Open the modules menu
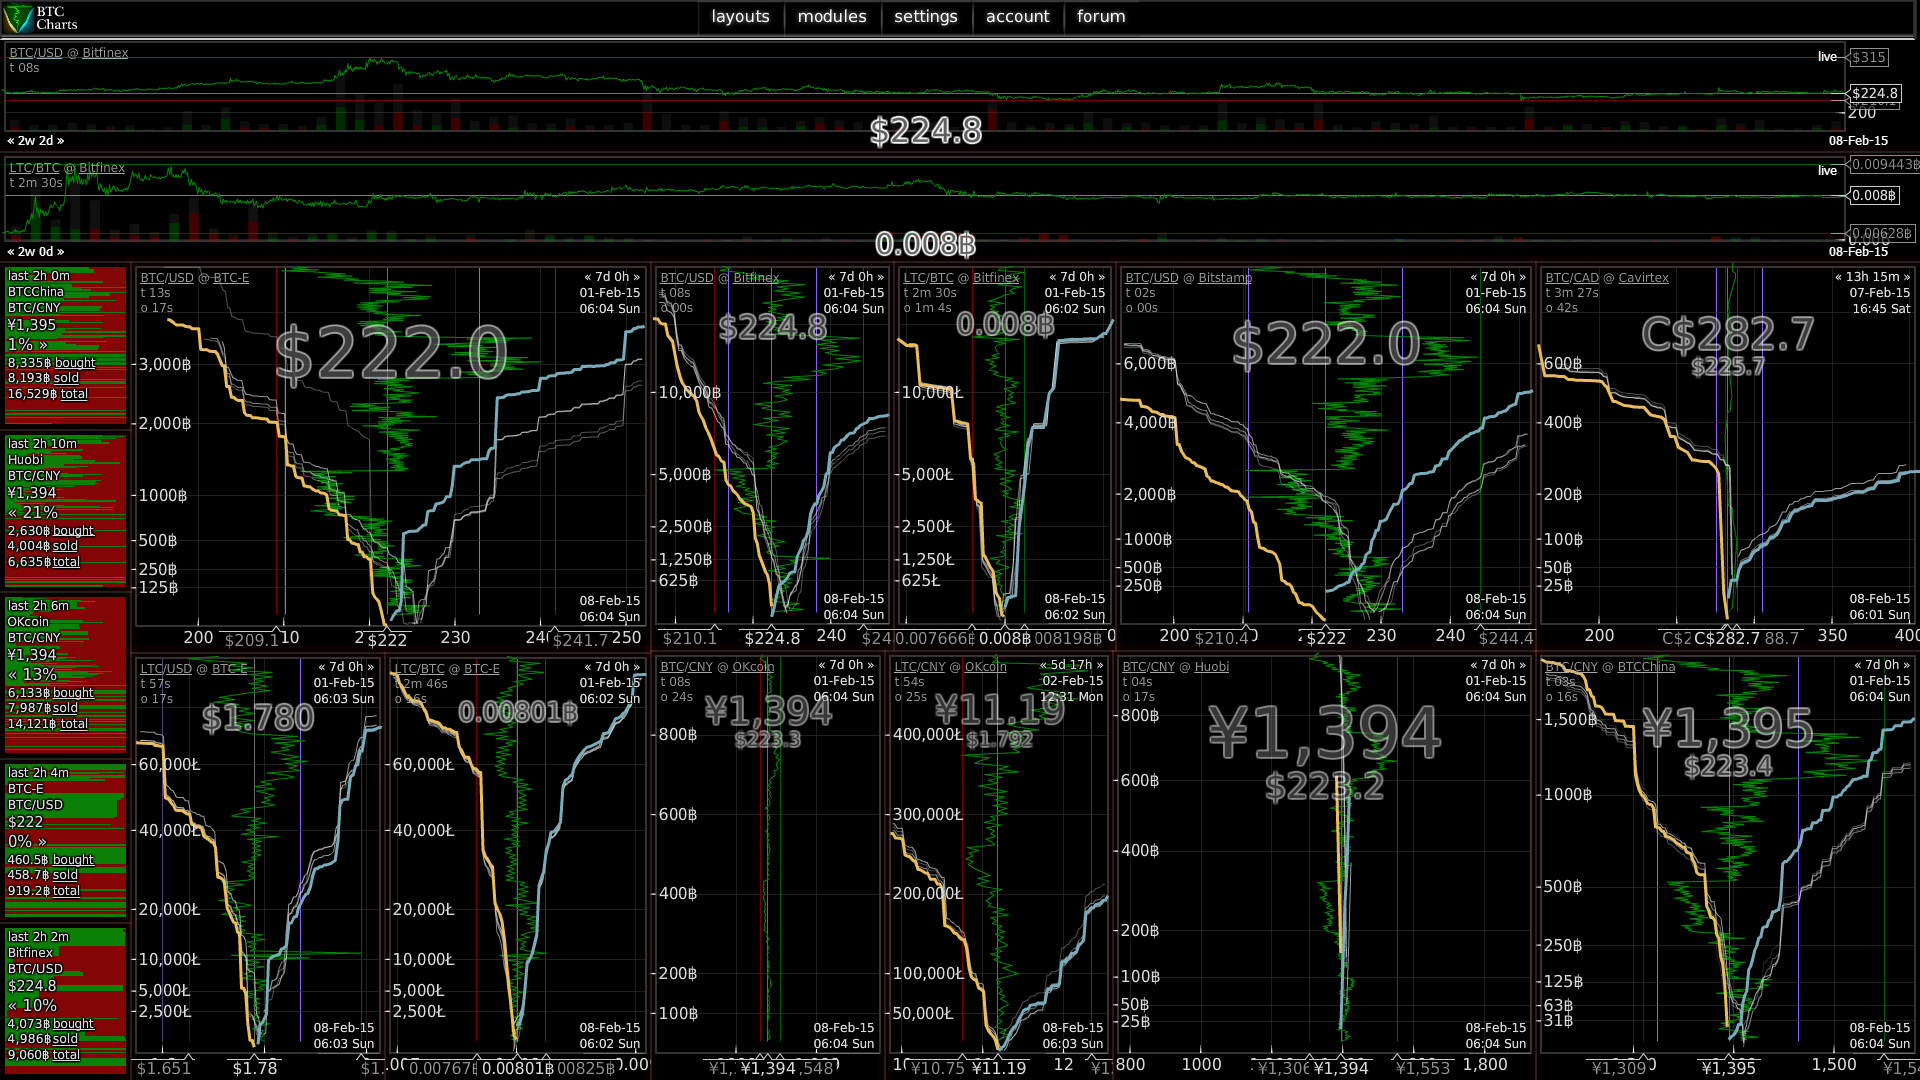The image size is (1920, 1080). (832, 17)
